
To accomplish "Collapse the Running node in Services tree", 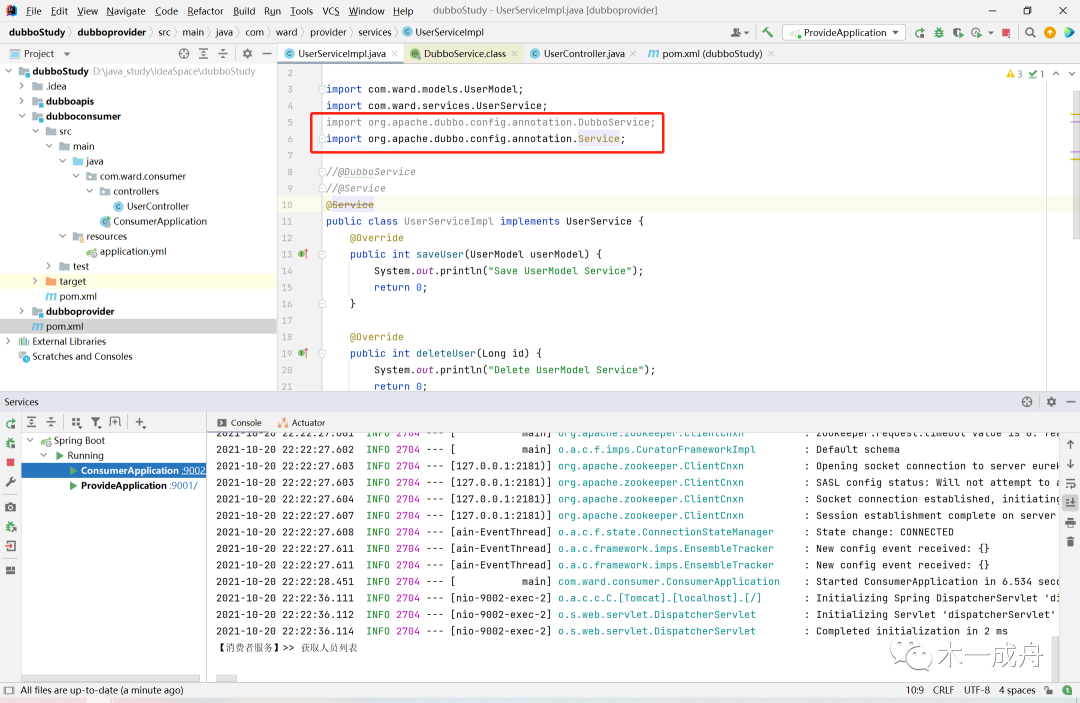I will coord(44,455).
